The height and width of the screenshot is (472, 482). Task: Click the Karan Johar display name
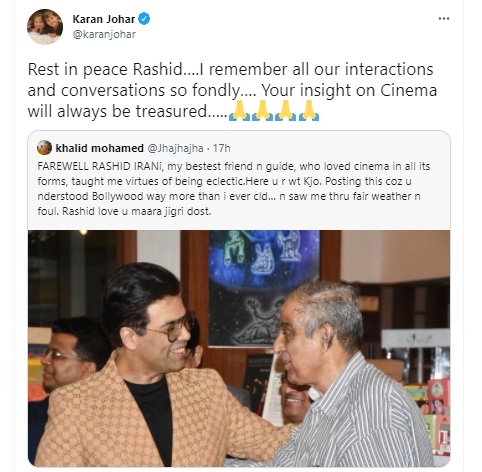point(104,19)
